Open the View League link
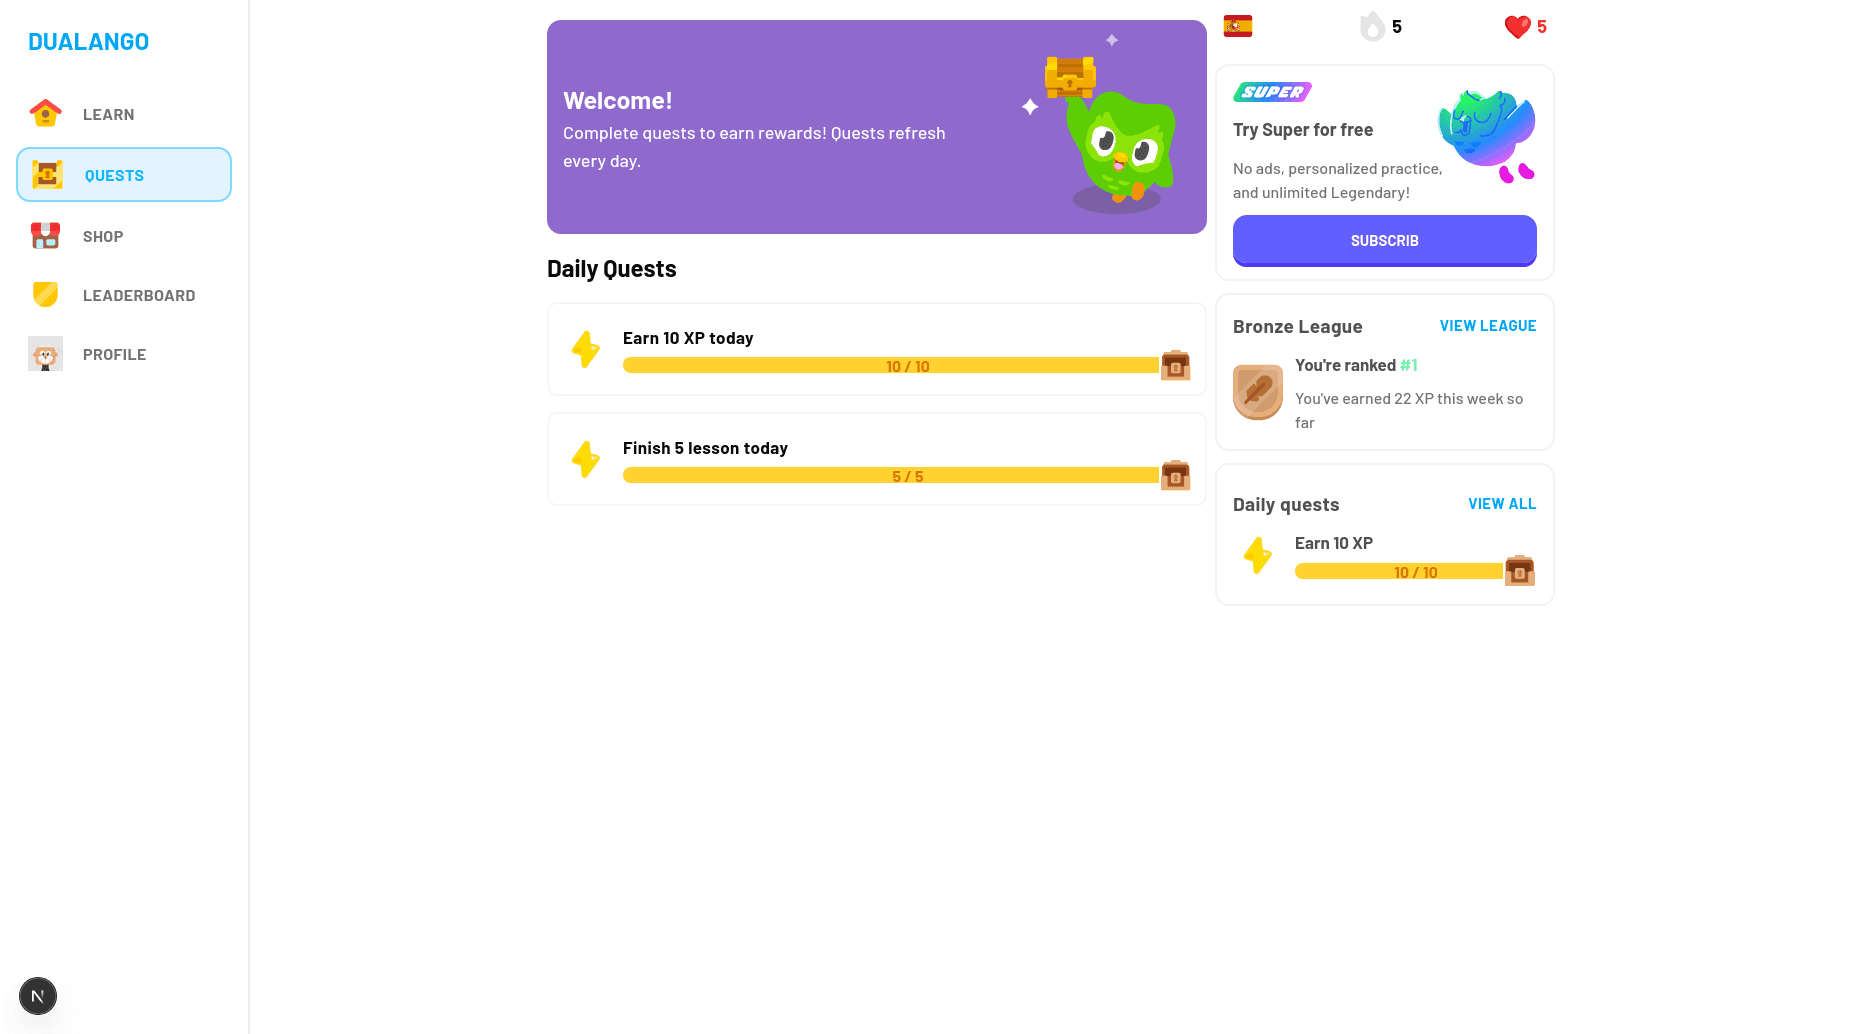The width and height of the screenshot is (1852, 1034). click(x=1487, y=326)
